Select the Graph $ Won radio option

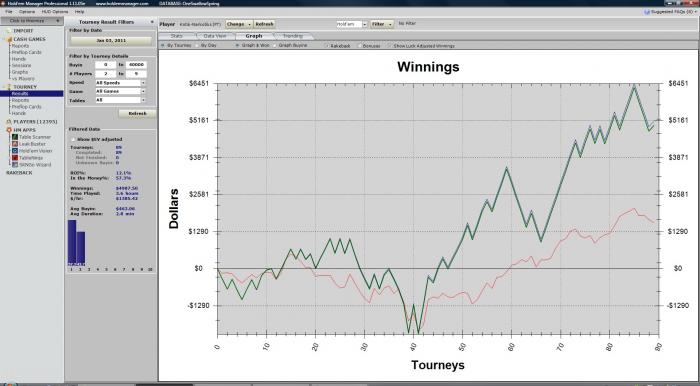coord(238,46)
